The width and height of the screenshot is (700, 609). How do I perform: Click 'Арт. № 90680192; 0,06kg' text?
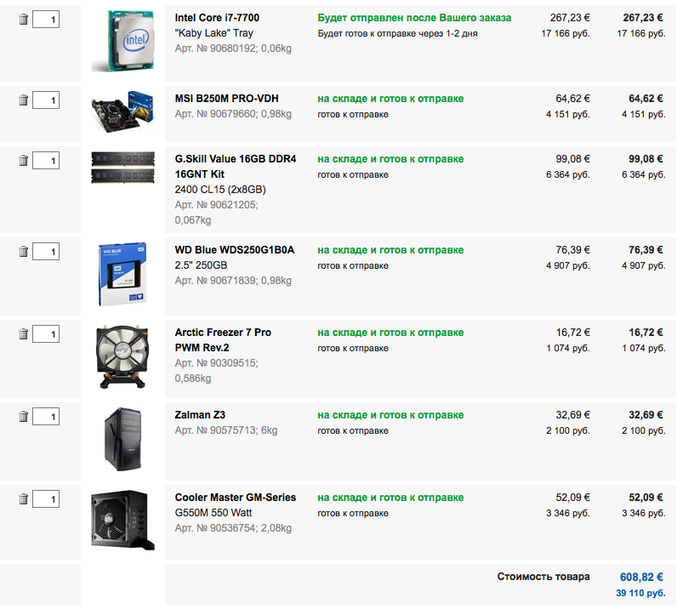pos(233,48)
